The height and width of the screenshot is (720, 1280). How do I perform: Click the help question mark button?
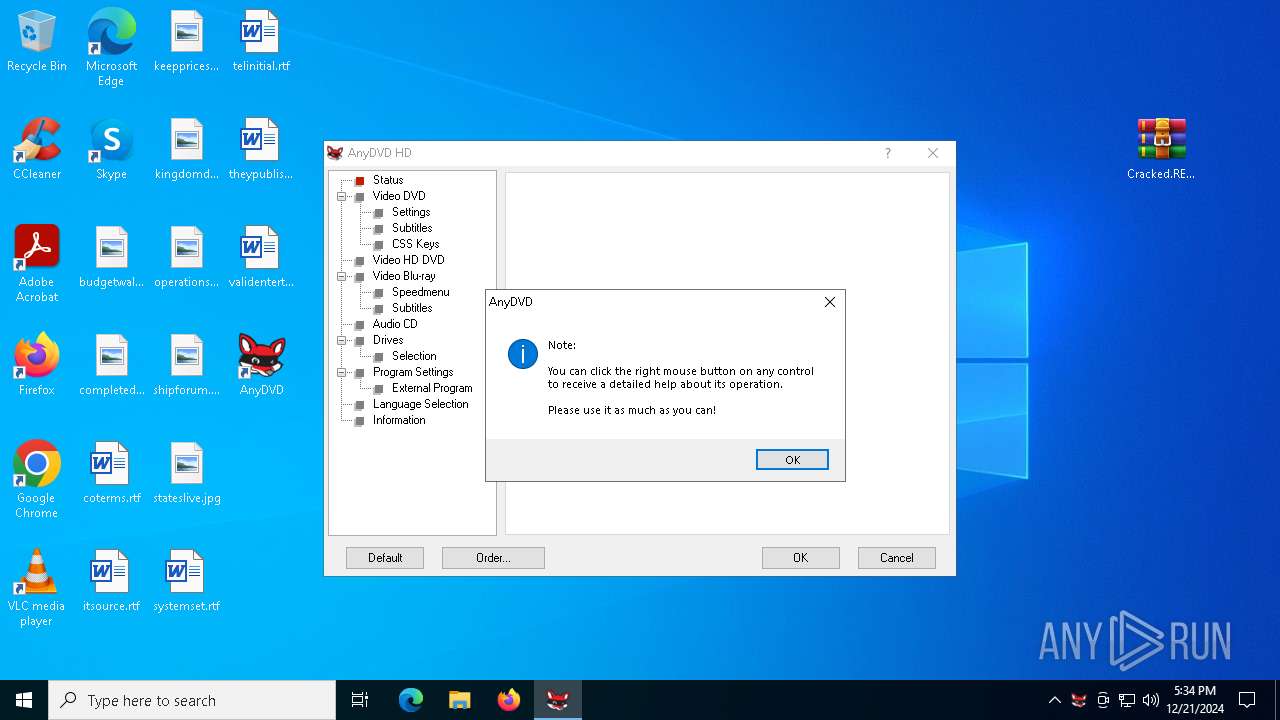887,153
